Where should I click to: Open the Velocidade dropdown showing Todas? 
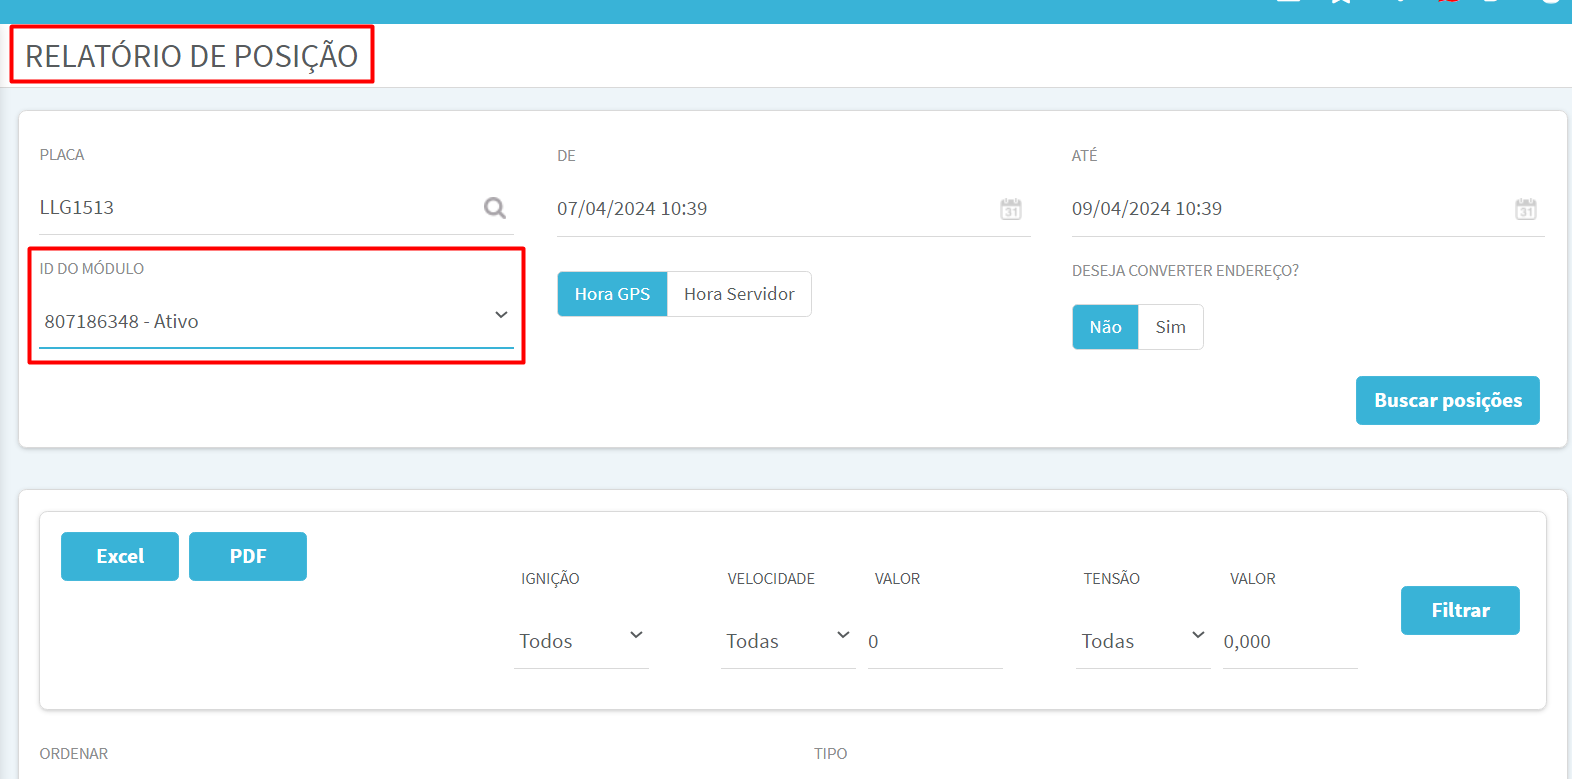[788, 641]
